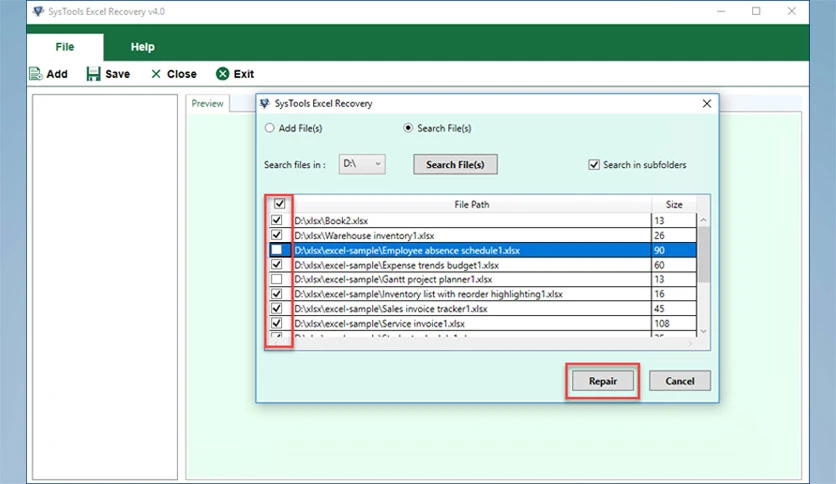Uncheck Inventory list with reorder highlighting1.xlsx checkbox
This screenshot has height=484, width=836.
[277, 294]
